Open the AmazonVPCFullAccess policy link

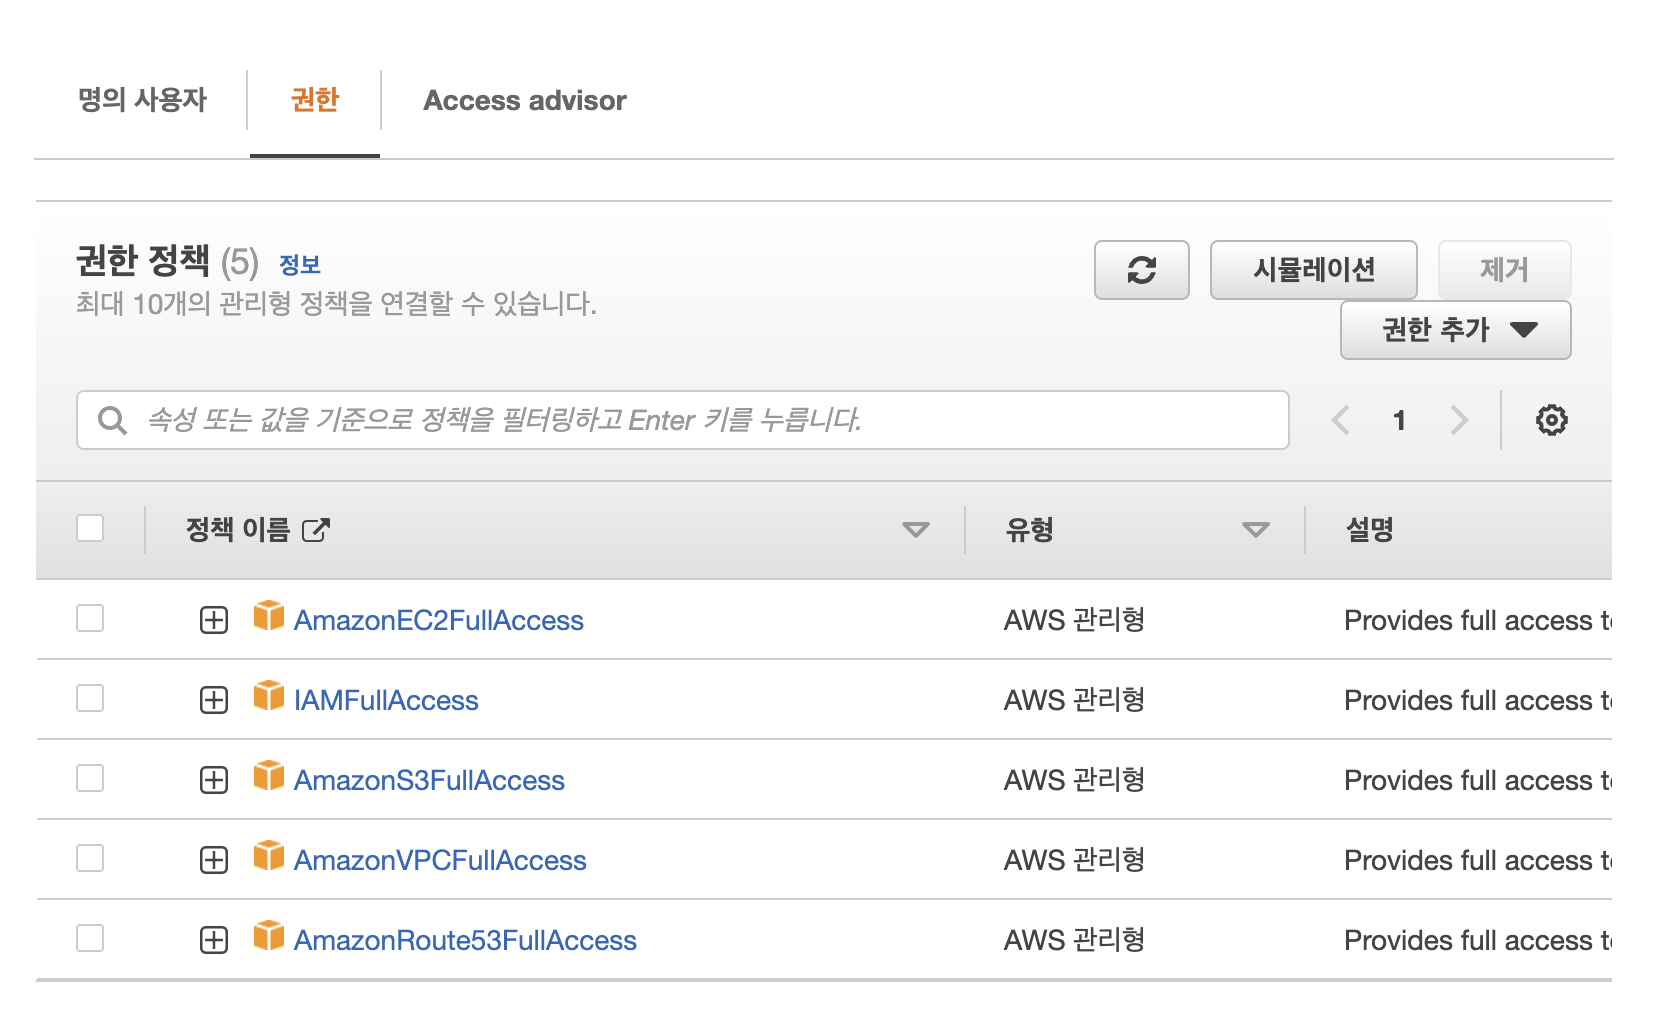pos(440,860)
